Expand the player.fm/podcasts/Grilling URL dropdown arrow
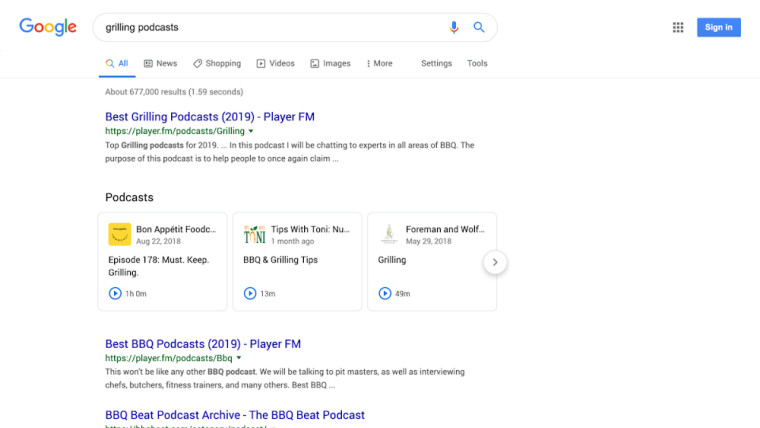 point(251,131)
